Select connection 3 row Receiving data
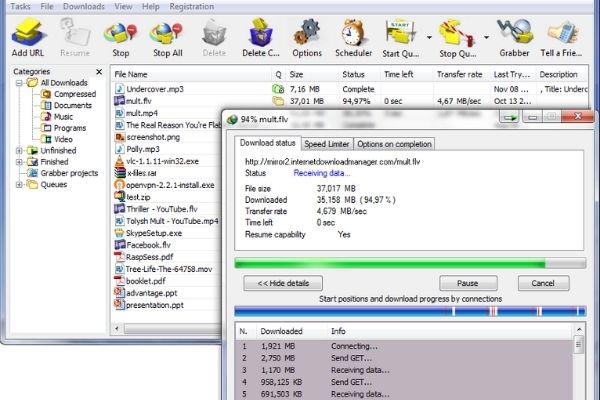 pyautogui.click(x=405, y=370)
